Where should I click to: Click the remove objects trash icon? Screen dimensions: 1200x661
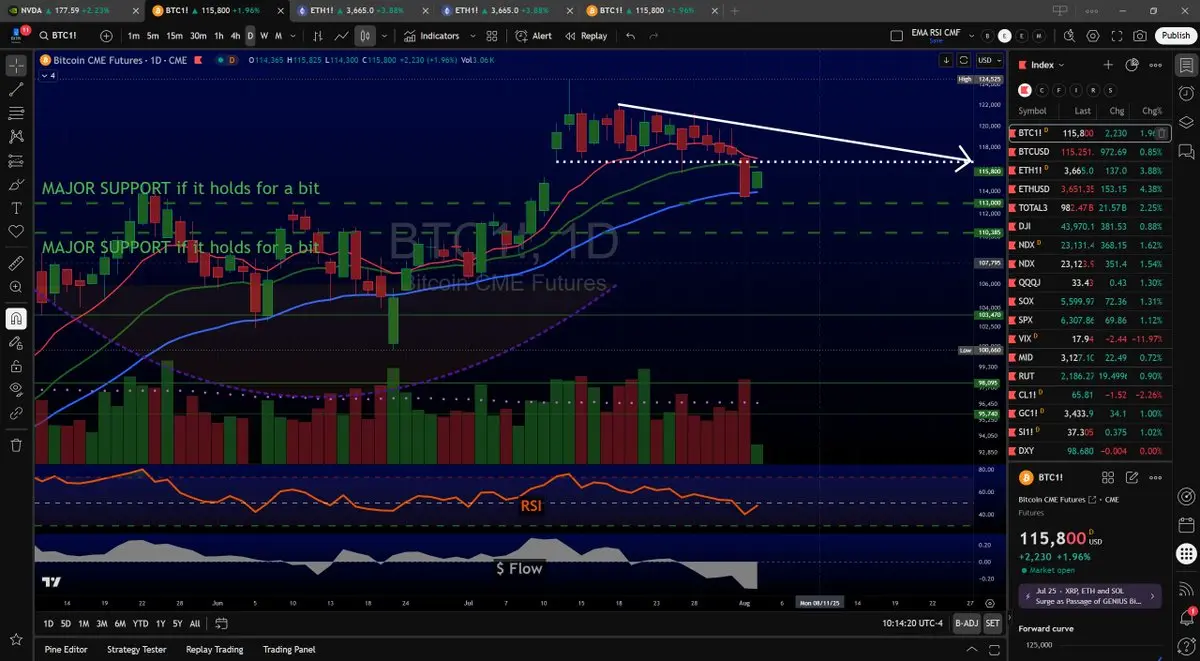click(16, 445)
